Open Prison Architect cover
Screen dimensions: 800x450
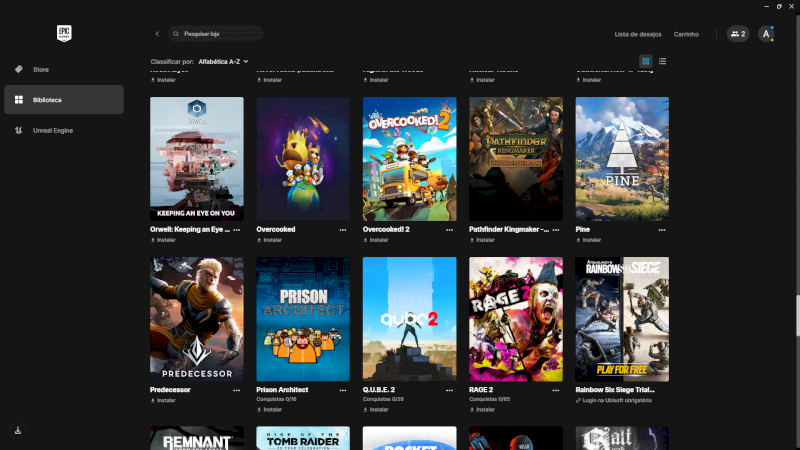(303, 319)
